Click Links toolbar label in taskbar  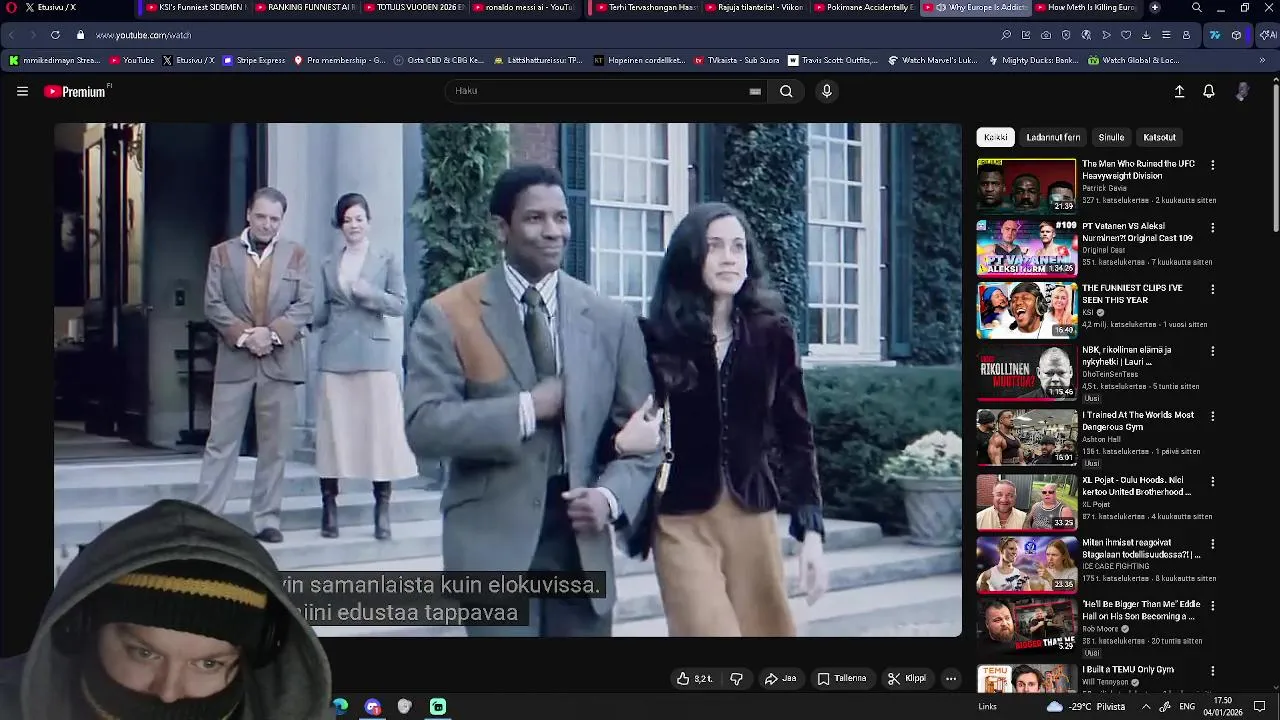(x=987, y=707)
